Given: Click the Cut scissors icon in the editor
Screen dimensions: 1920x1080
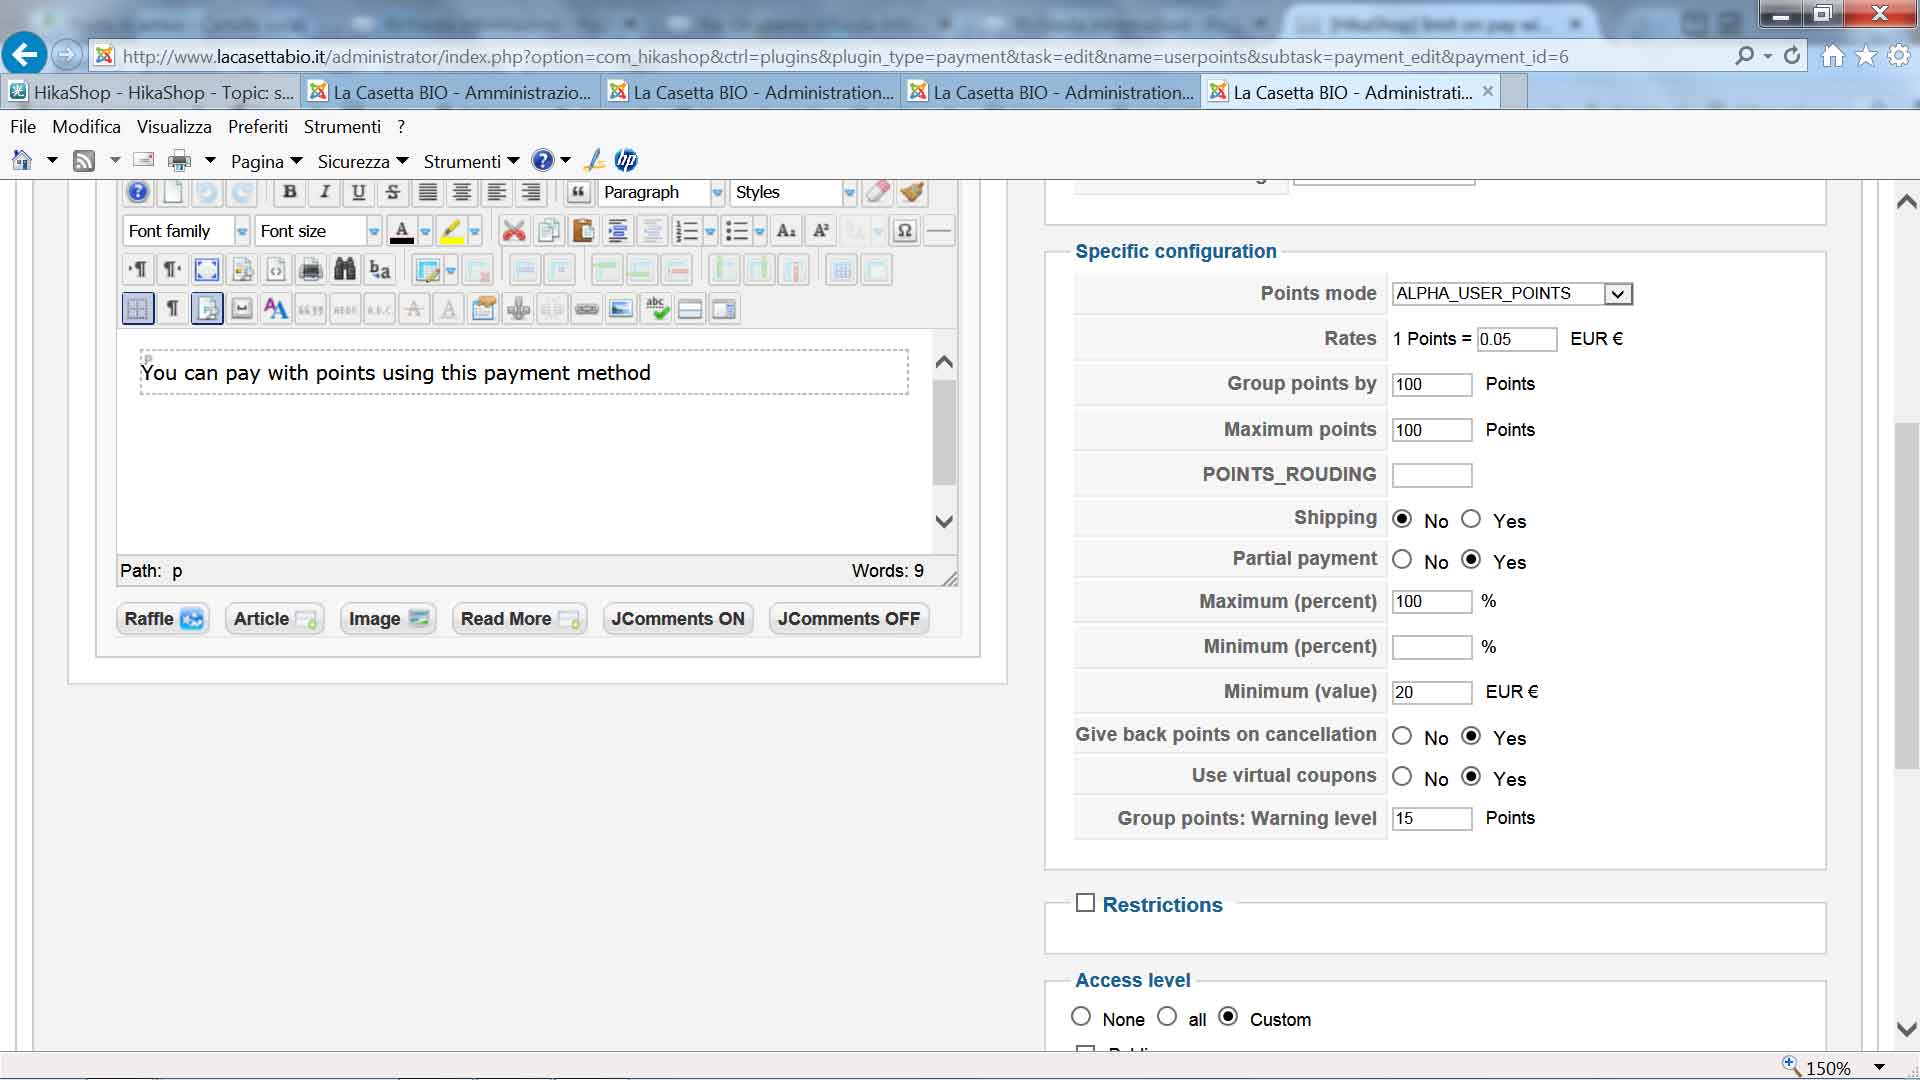Looking at the screenshot, I should (x=514, y=232).
